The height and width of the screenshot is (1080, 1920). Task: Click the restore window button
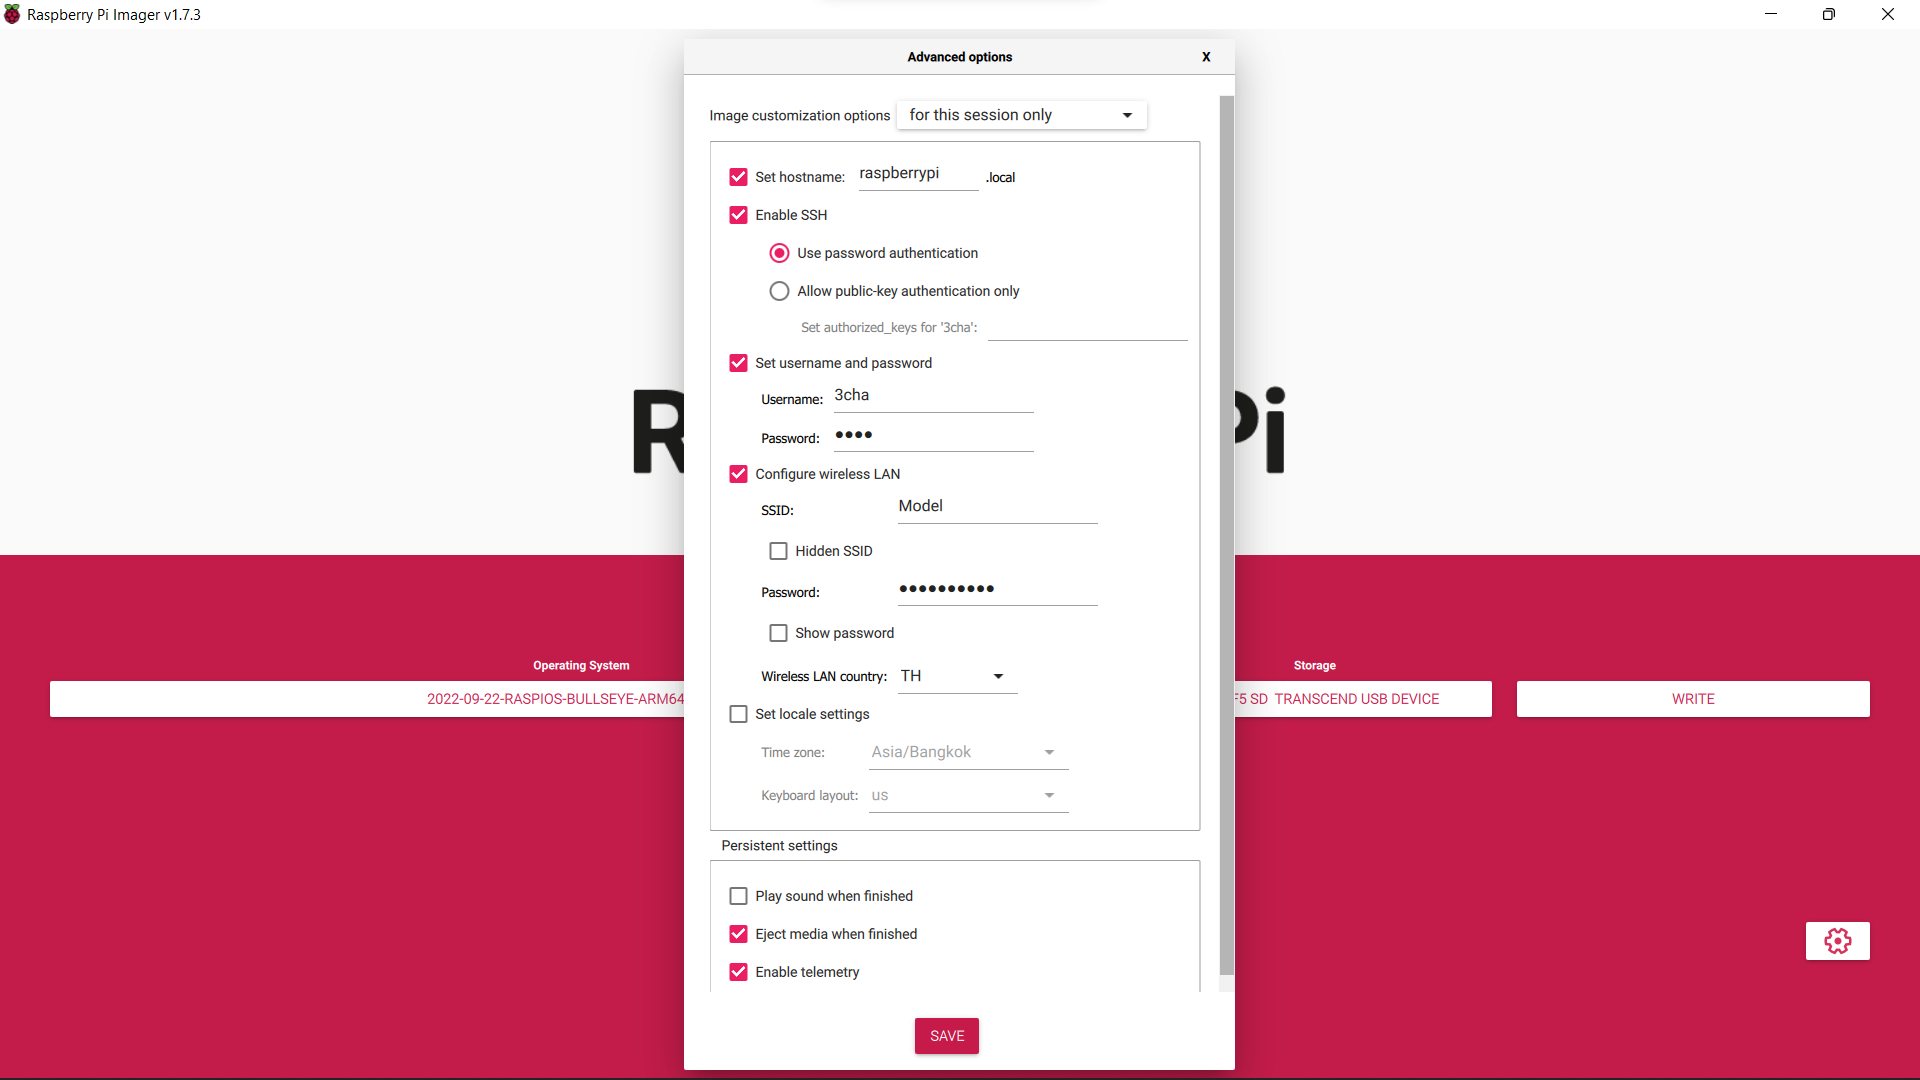point(1829,13)
